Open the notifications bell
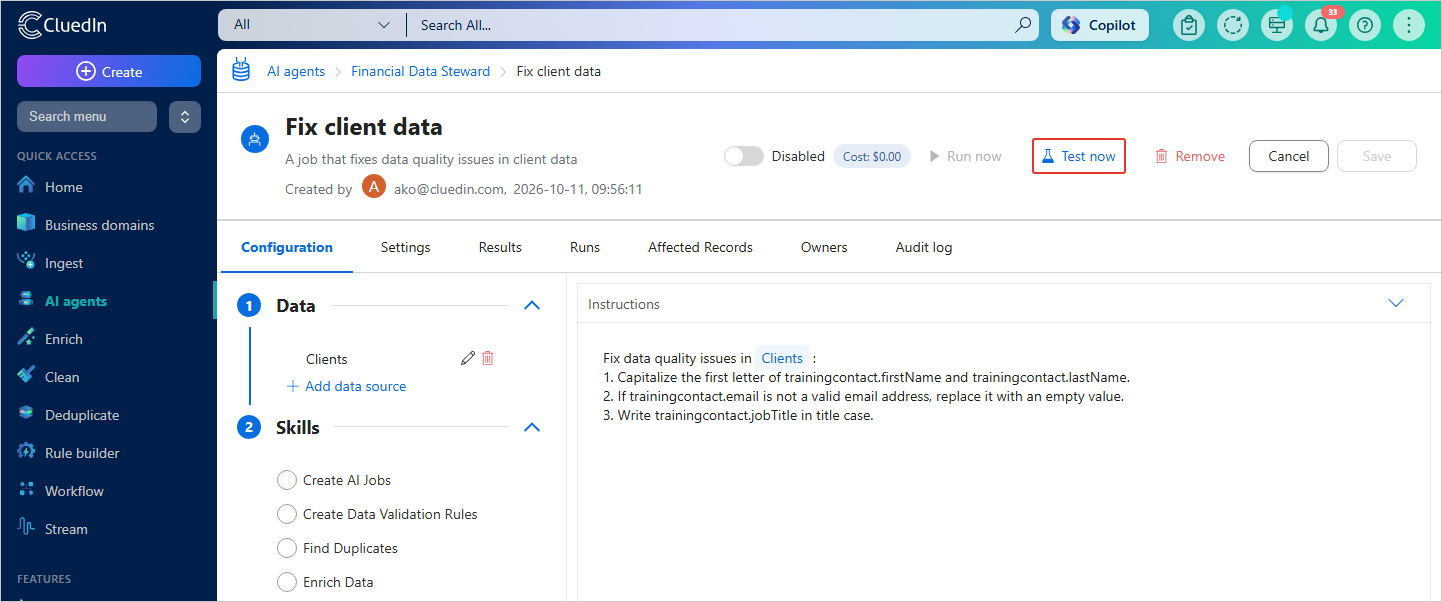Screen dimensions: 1442x602 pyautogui.click(x=1321, y=25)
